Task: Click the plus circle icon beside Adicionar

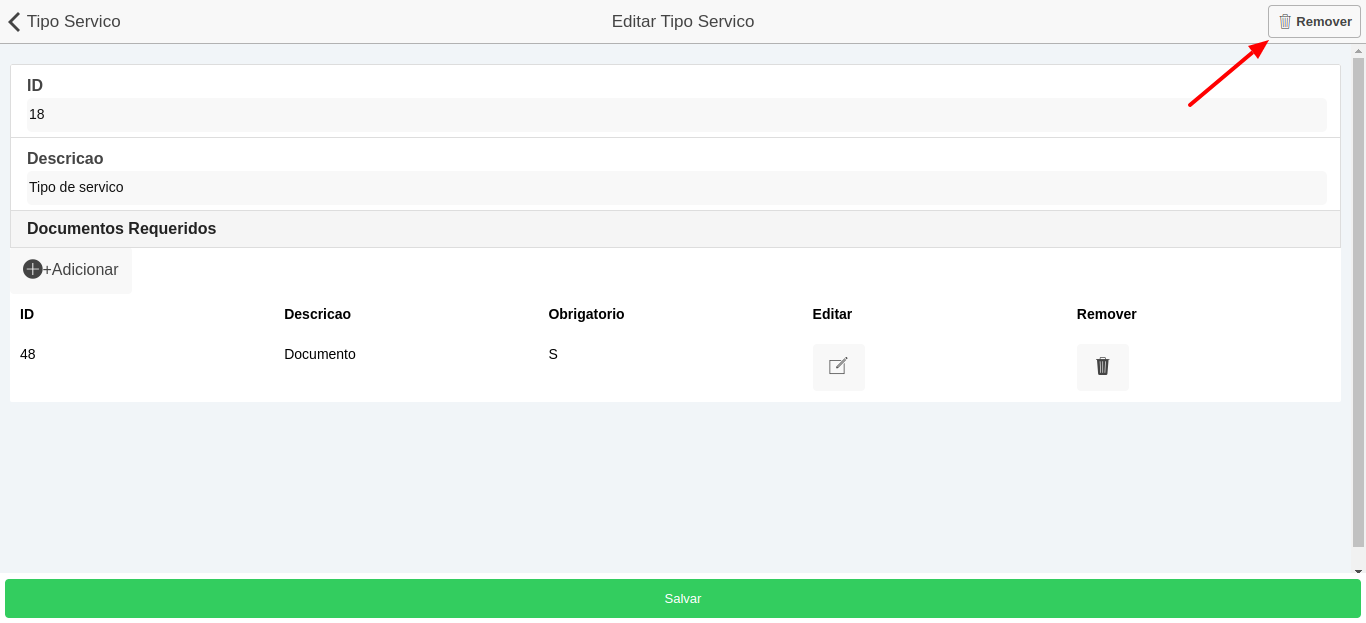Action: (33, 269)
